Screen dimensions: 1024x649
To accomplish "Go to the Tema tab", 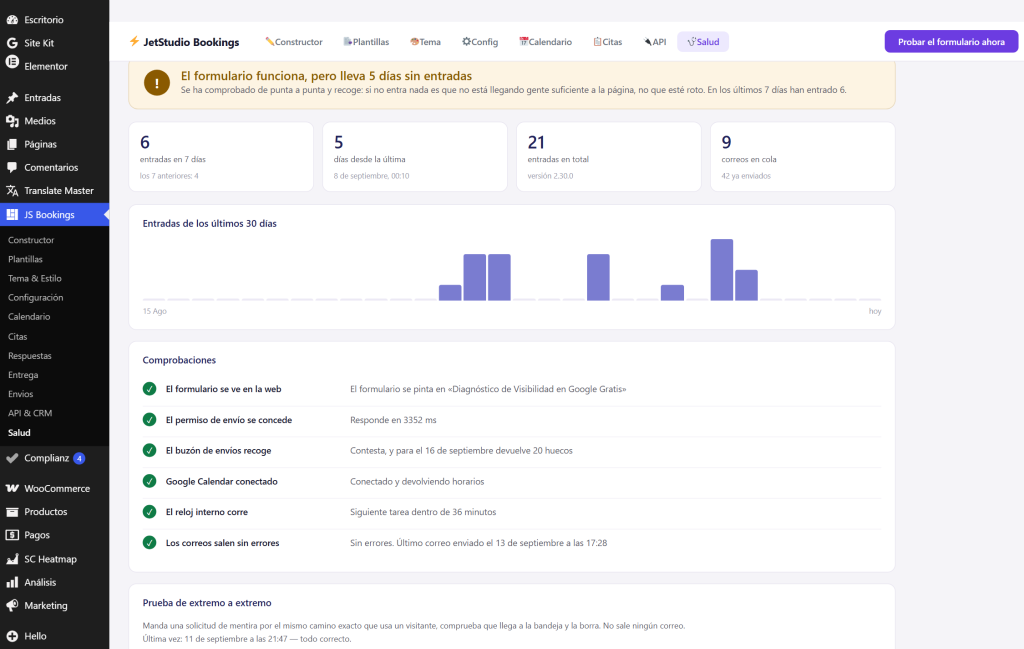I will coord(425,42).
